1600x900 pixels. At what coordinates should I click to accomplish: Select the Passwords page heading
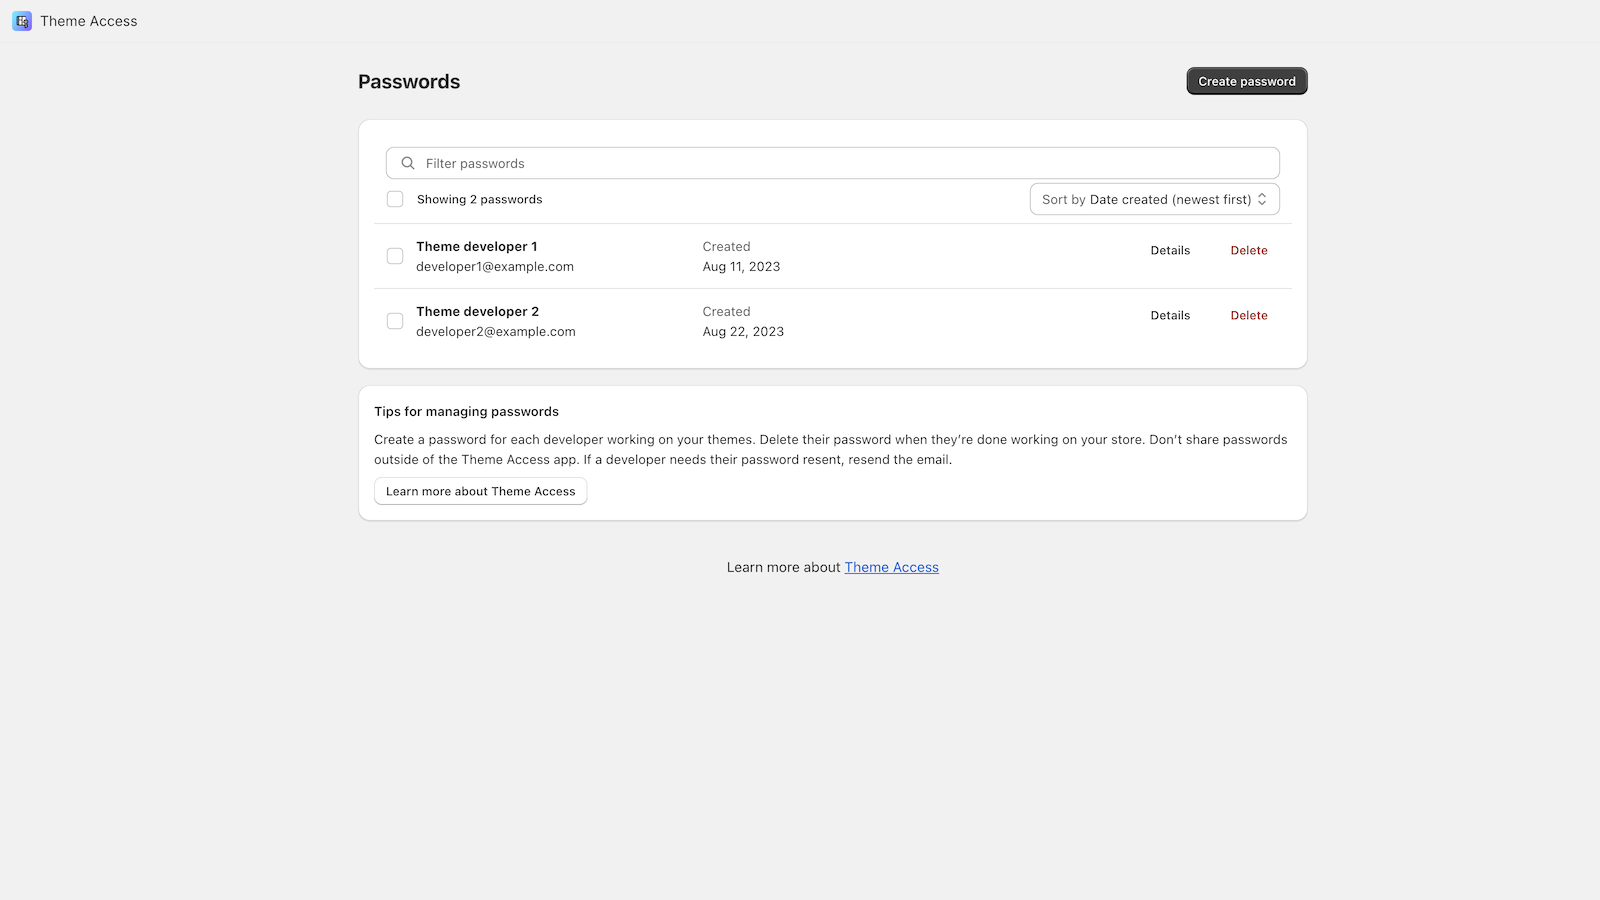(409, 81)
